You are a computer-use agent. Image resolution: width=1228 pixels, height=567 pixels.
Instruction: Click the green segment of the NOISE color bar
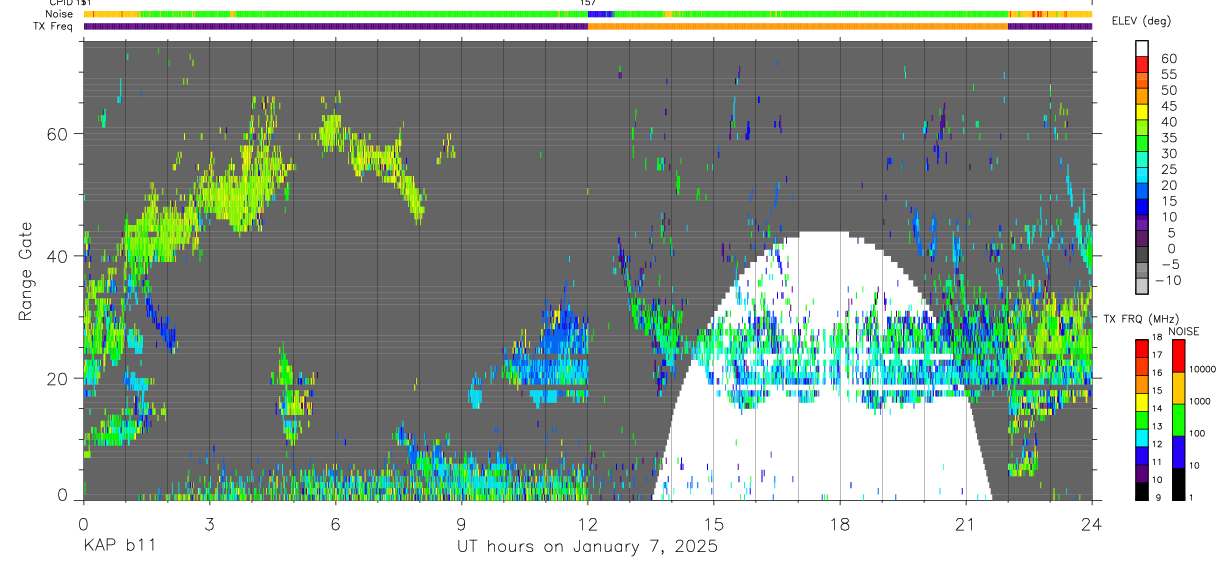click(x=1178, y=419)
